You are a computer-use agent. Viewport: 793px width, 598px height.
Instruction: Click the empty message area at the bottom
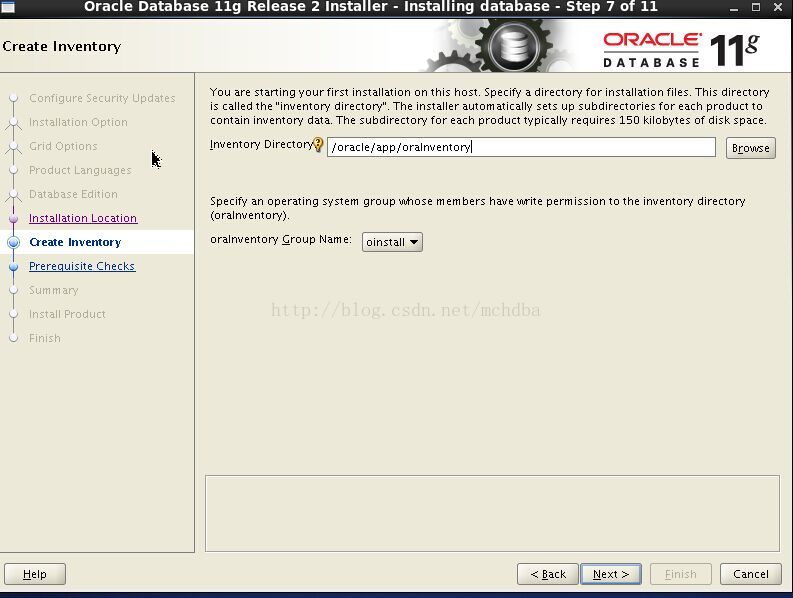[492, 514]
